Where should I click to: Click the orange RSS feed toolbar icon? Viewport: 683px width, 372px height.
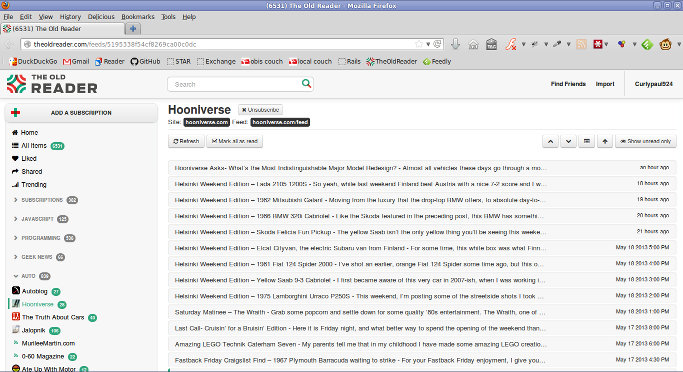pyautogui.click(x=581, y=44)
